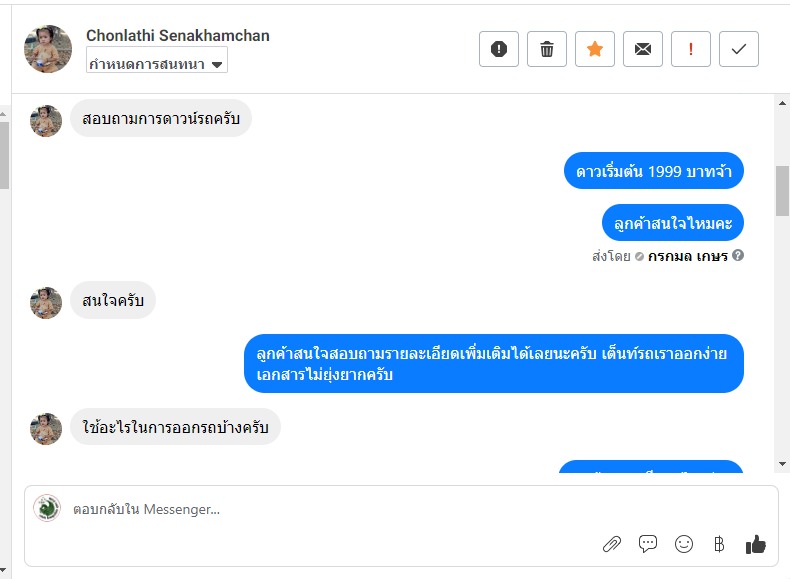Screen dimensions: 790x579
Task: Open saved replies speech bubble icon
Action: pyautogui.click(x=648, y=544)
